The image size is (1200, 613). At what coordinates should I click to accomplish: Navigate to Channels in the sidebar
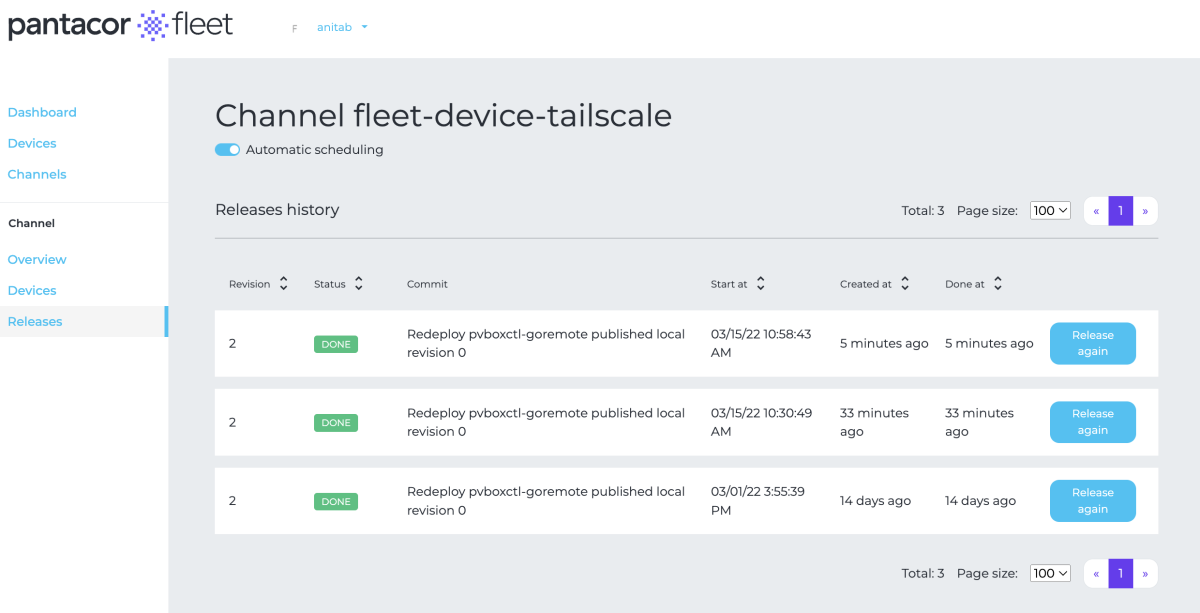(37, 174)
